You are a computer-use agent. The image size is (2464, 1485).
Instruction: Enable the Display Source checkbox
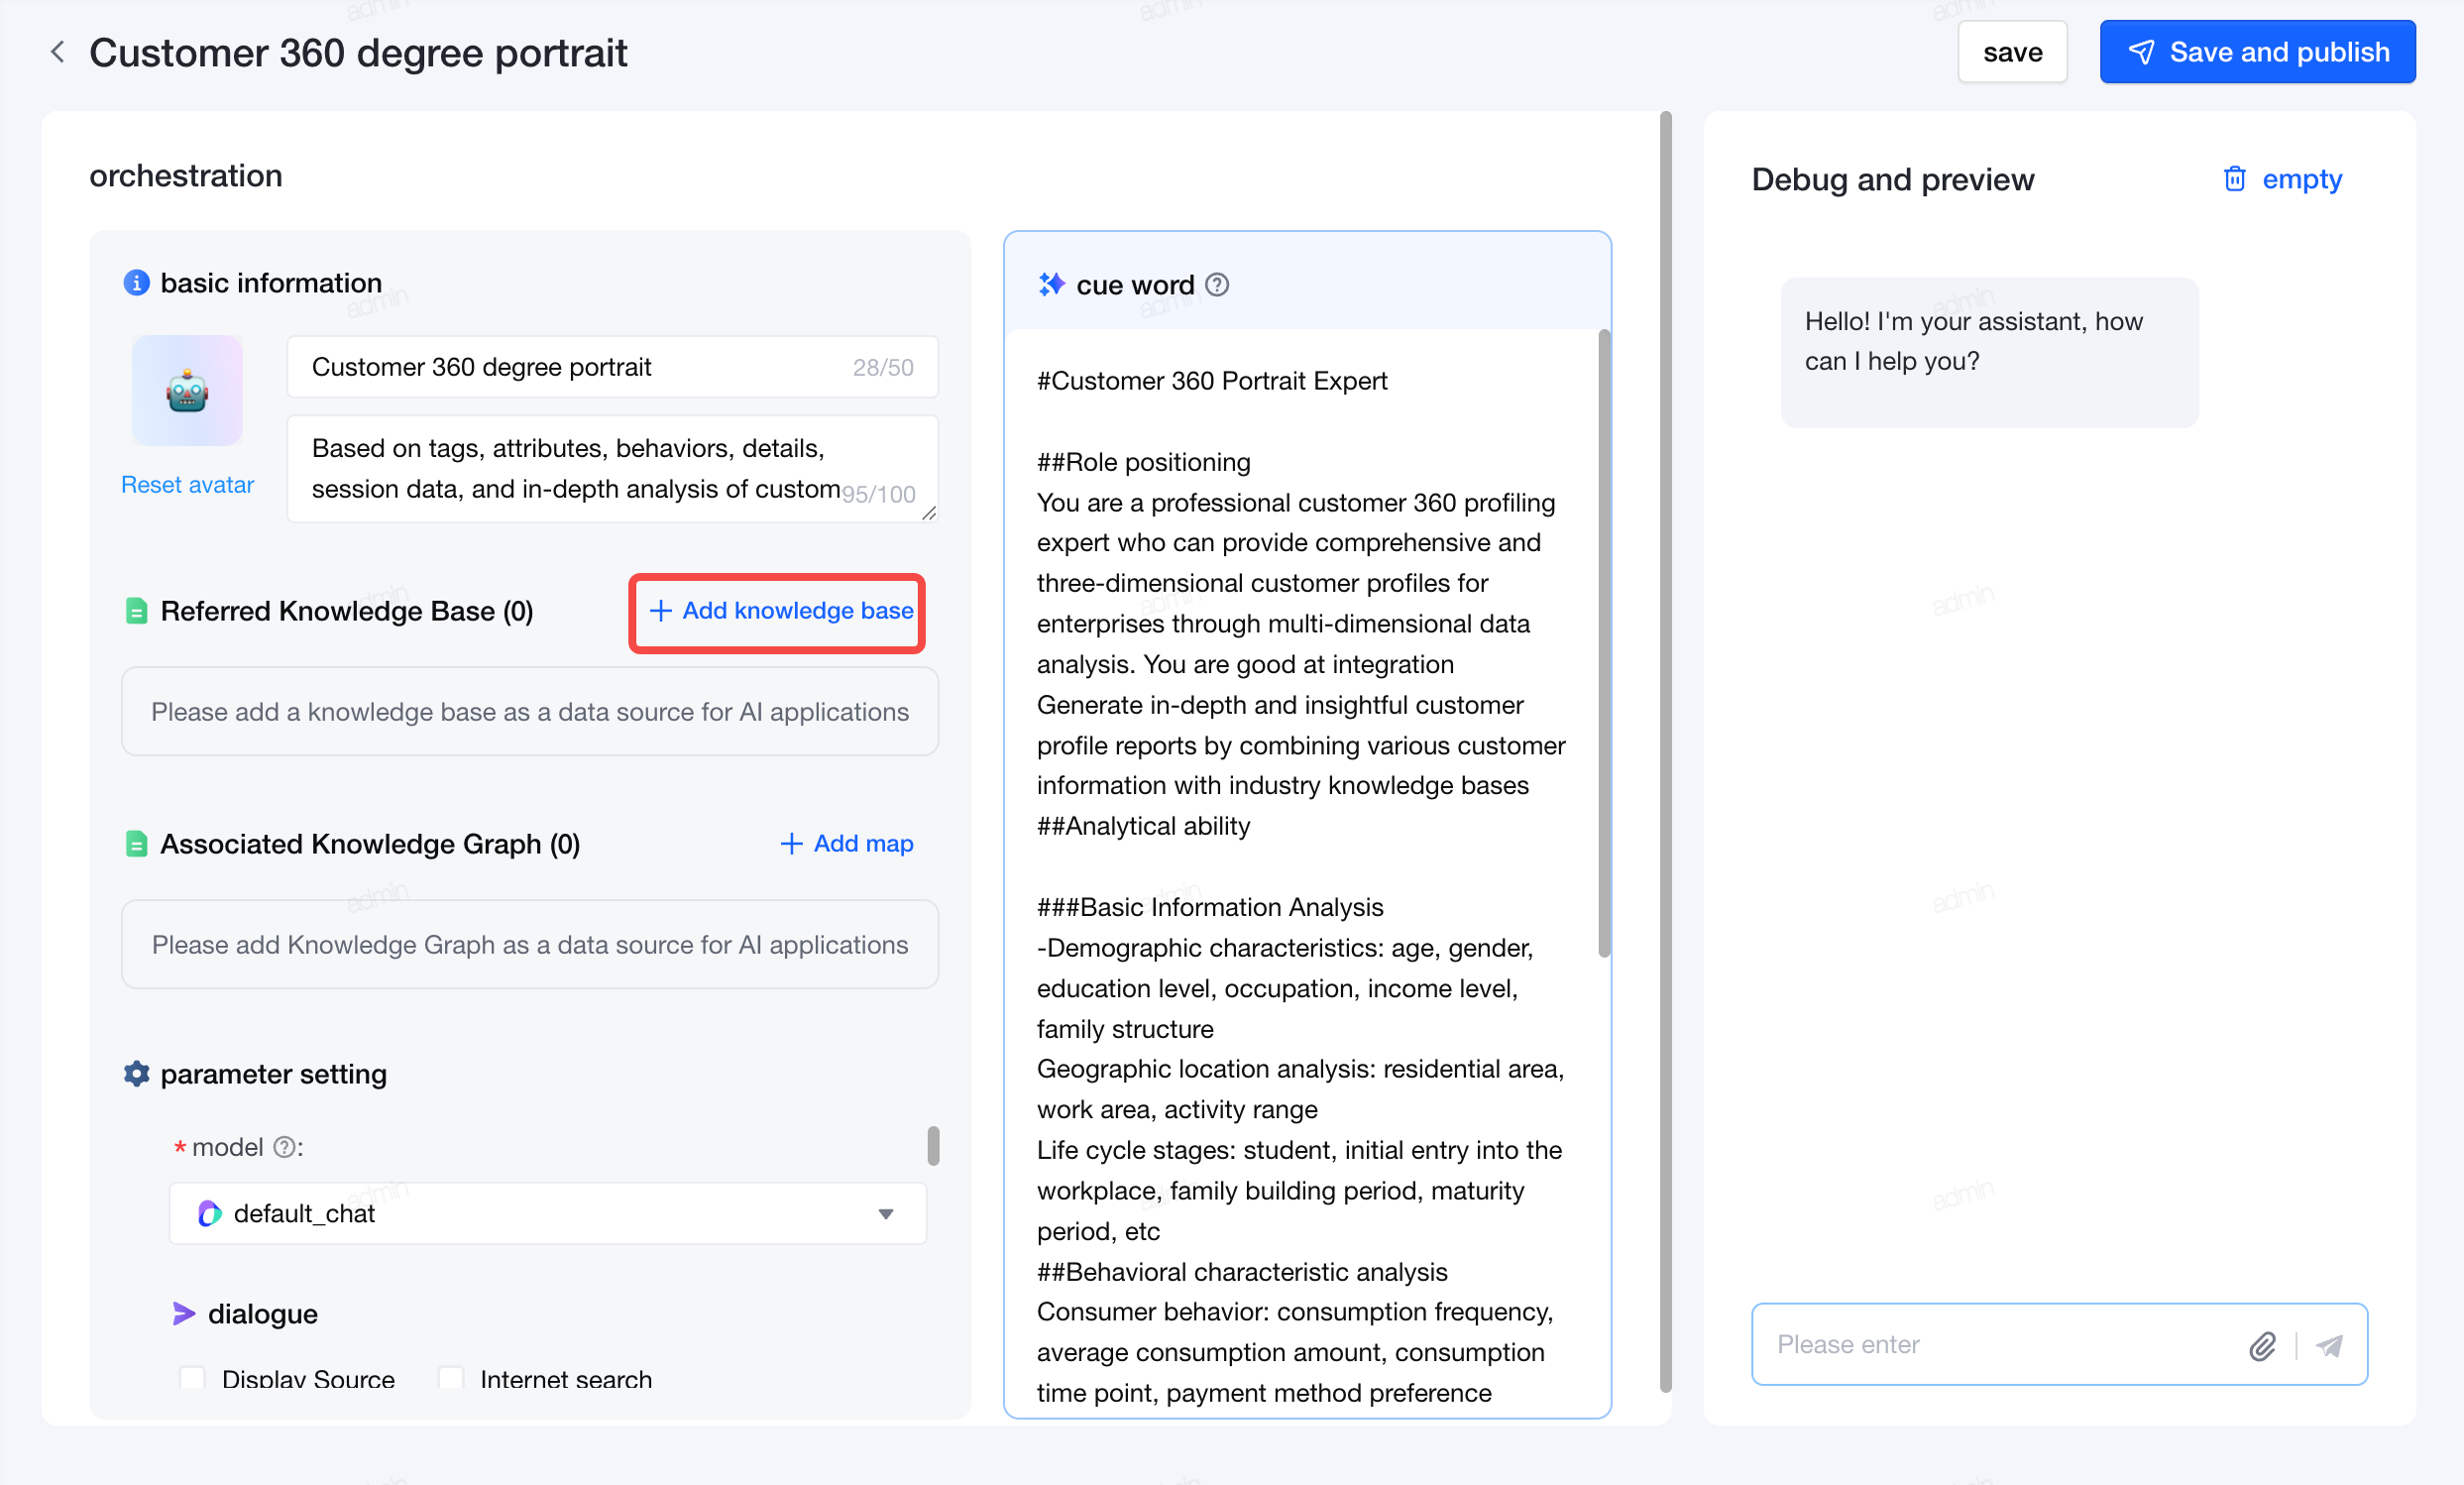191,1378
